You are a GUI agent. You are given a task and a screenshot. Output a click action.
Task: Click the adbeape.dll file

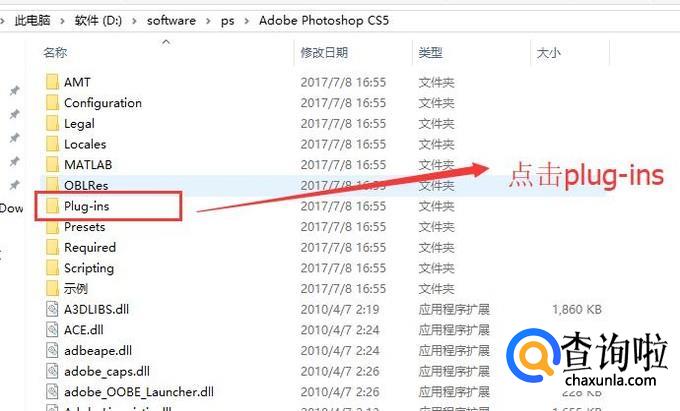[98, 350]
